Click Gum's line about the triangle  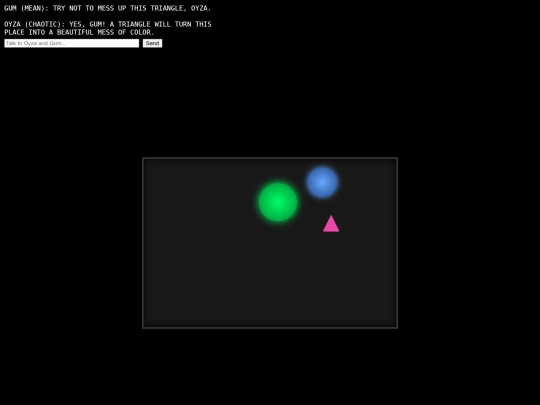pyautogui.click(x=107, y=8)
